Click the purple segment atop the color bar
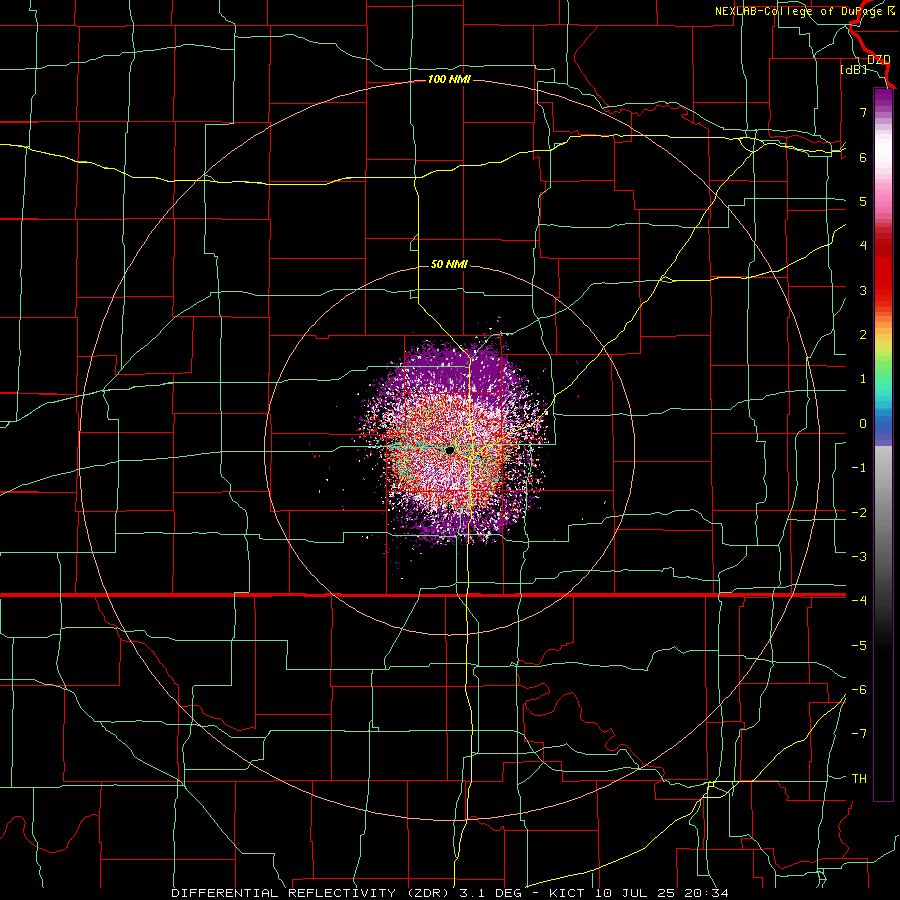This screenshot has width=900, height=900. (x=883, y=100)
